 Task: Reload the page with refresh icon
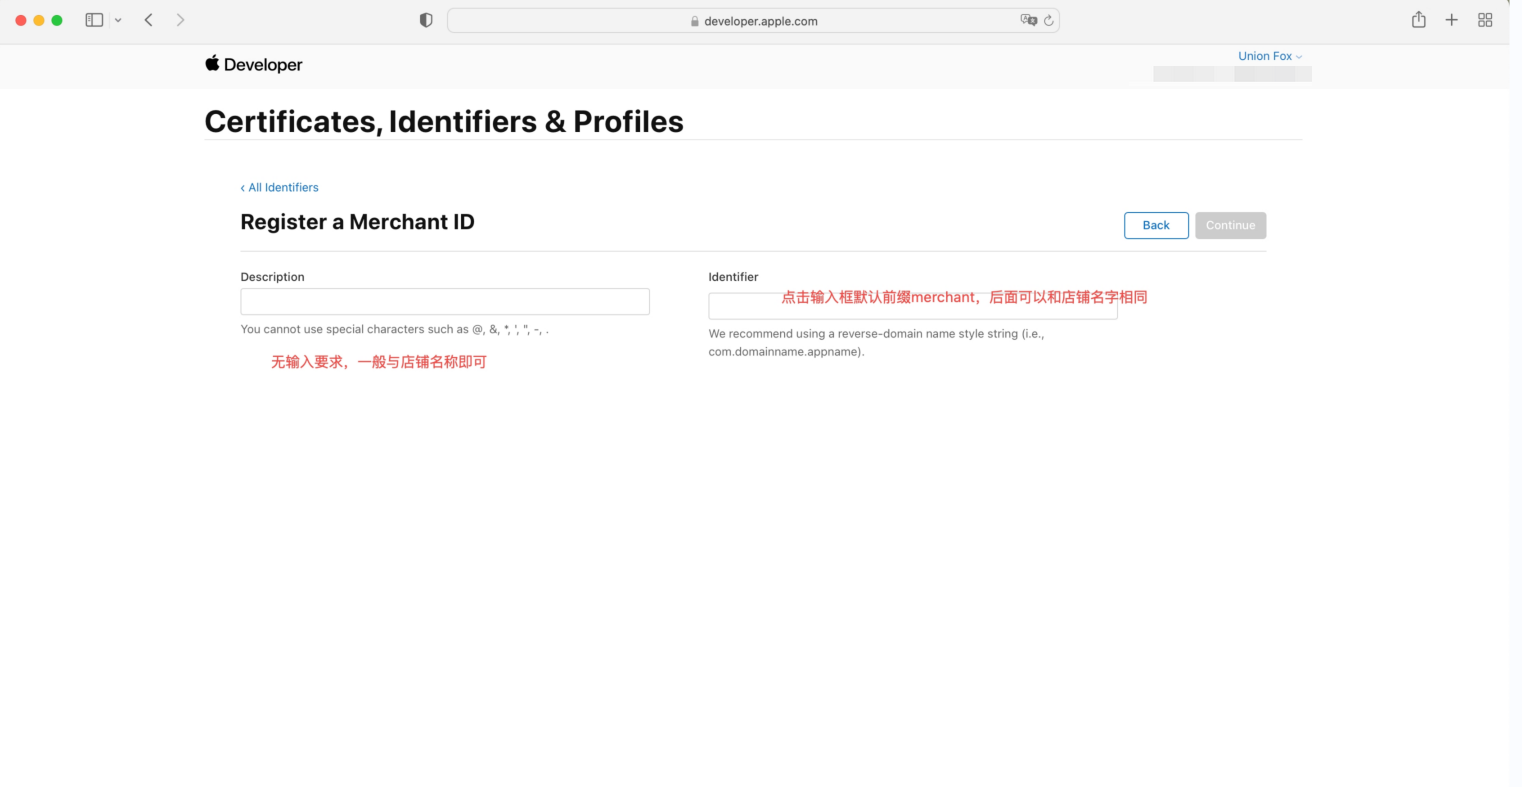pyautogui.click(x=1049, y=20)
